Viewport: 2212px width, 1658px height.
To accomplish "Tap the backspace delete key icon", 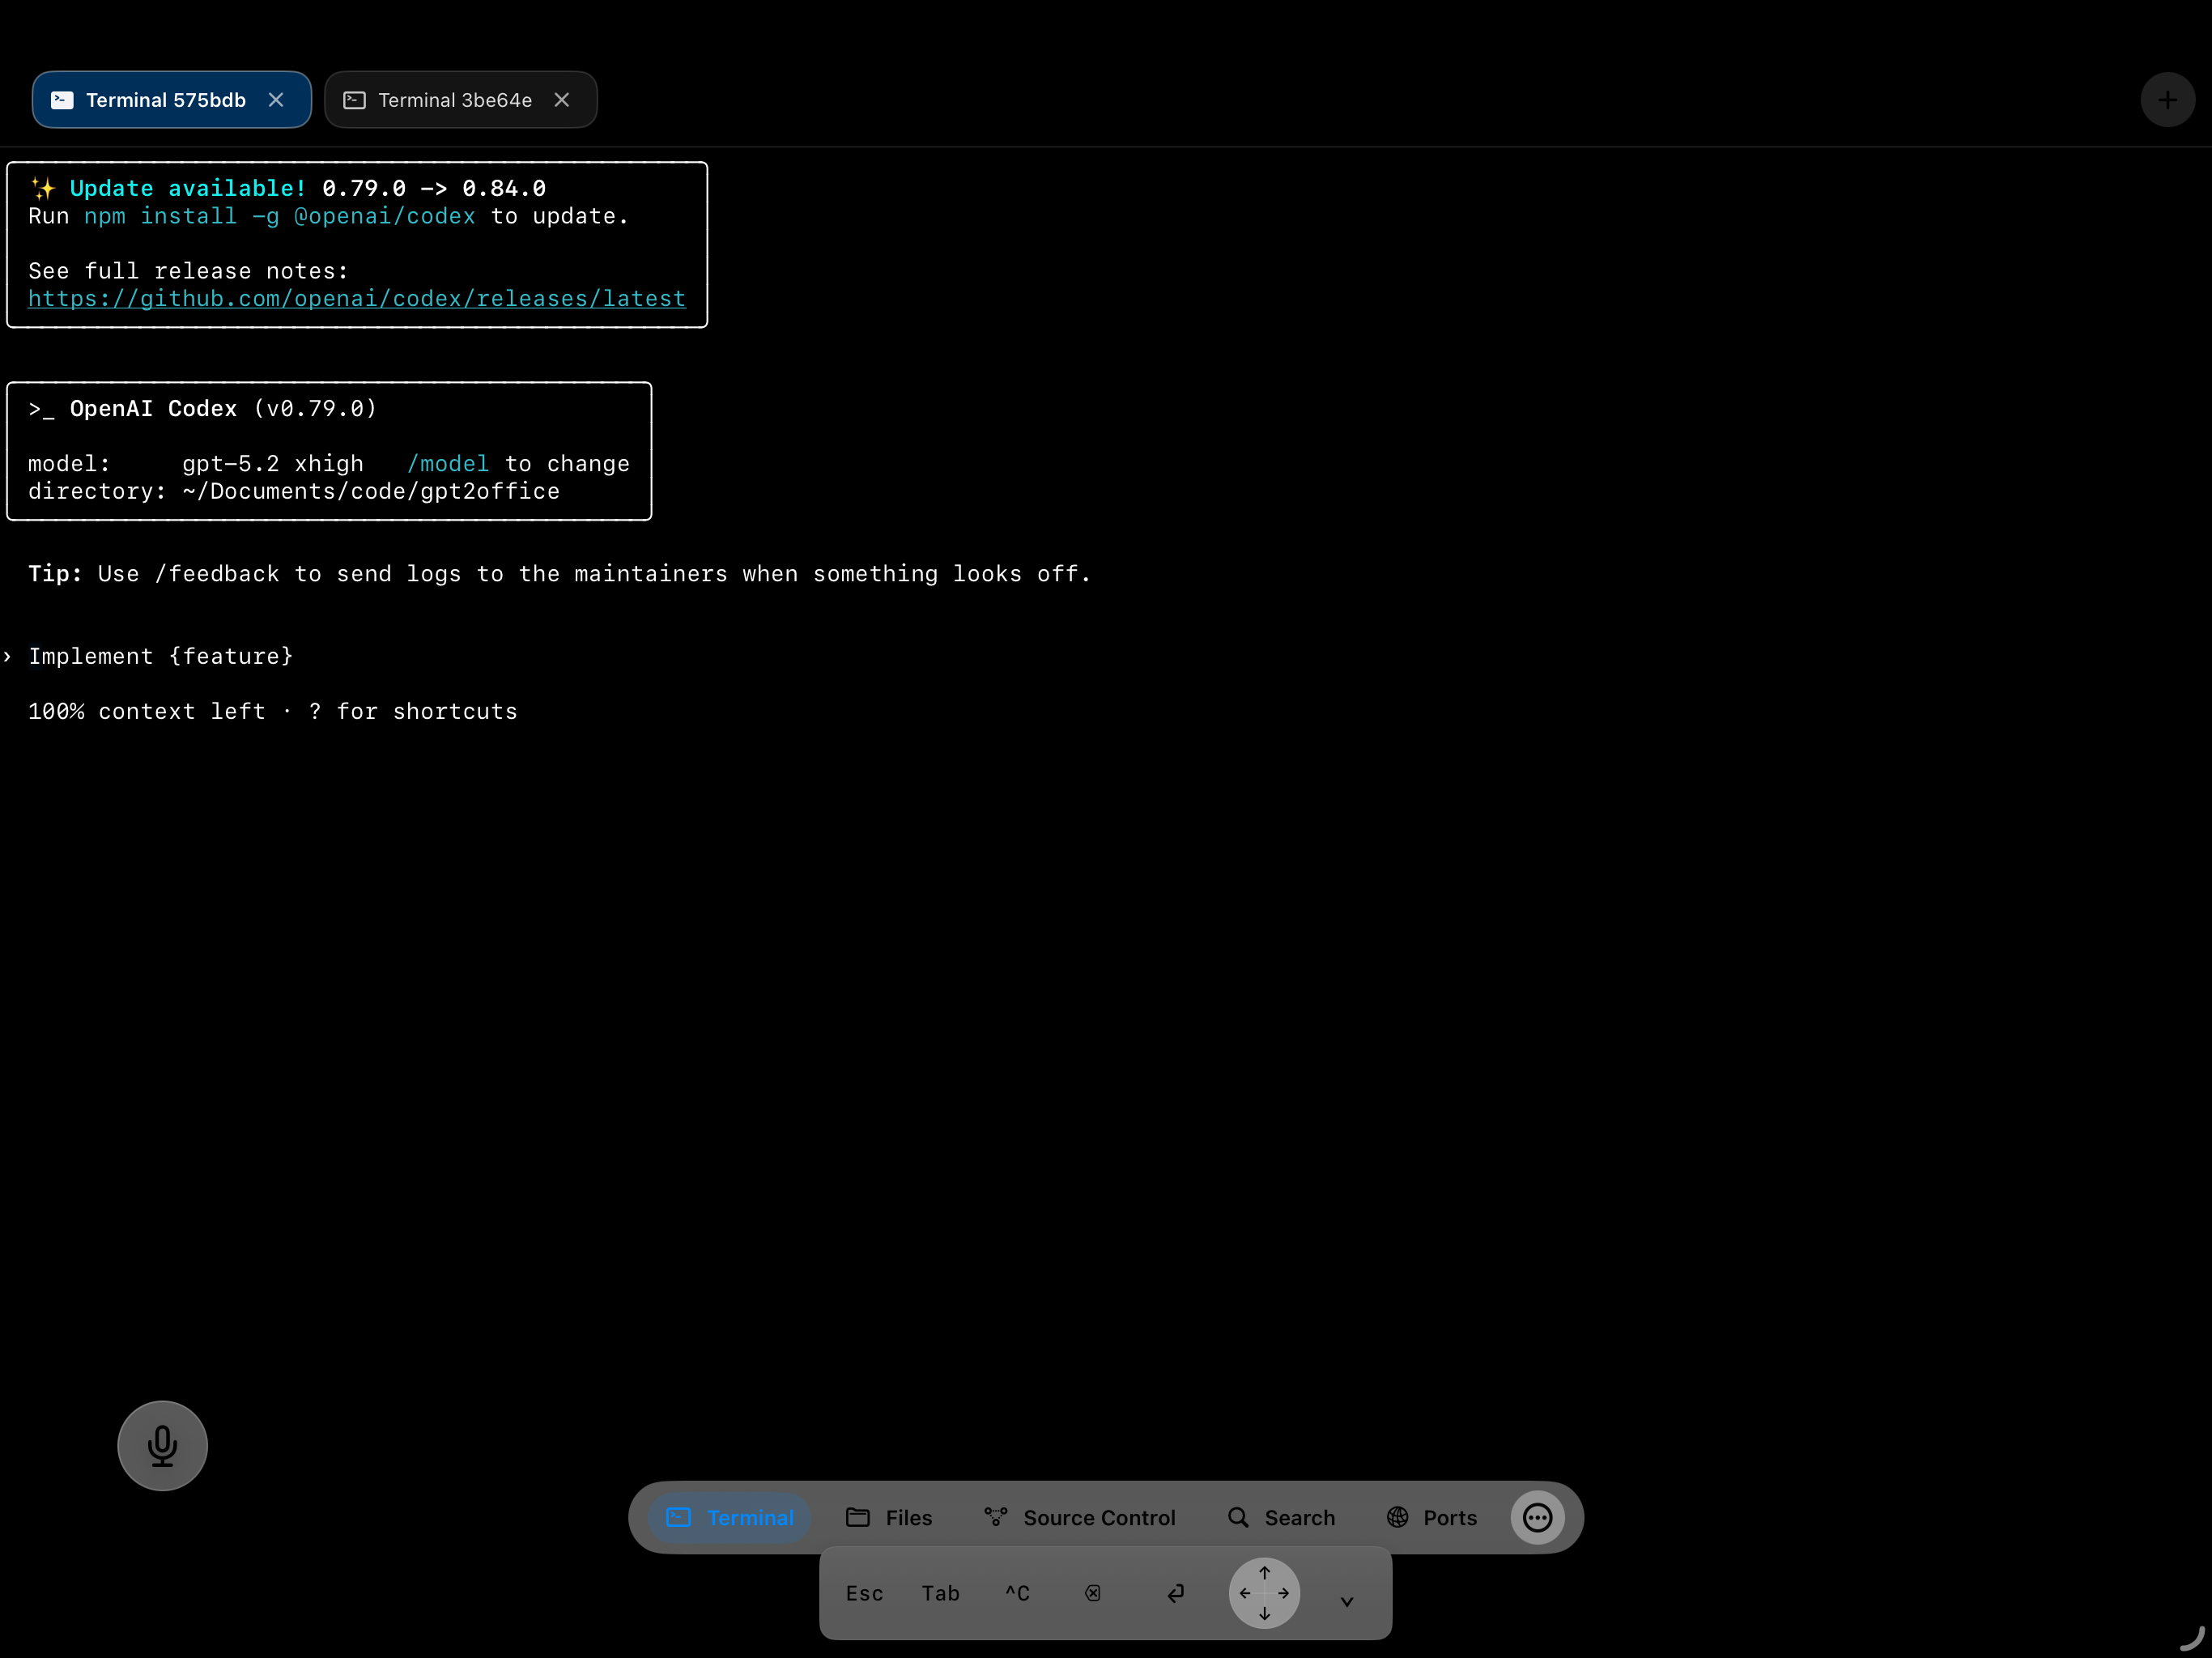I will click(1093, 1593).
